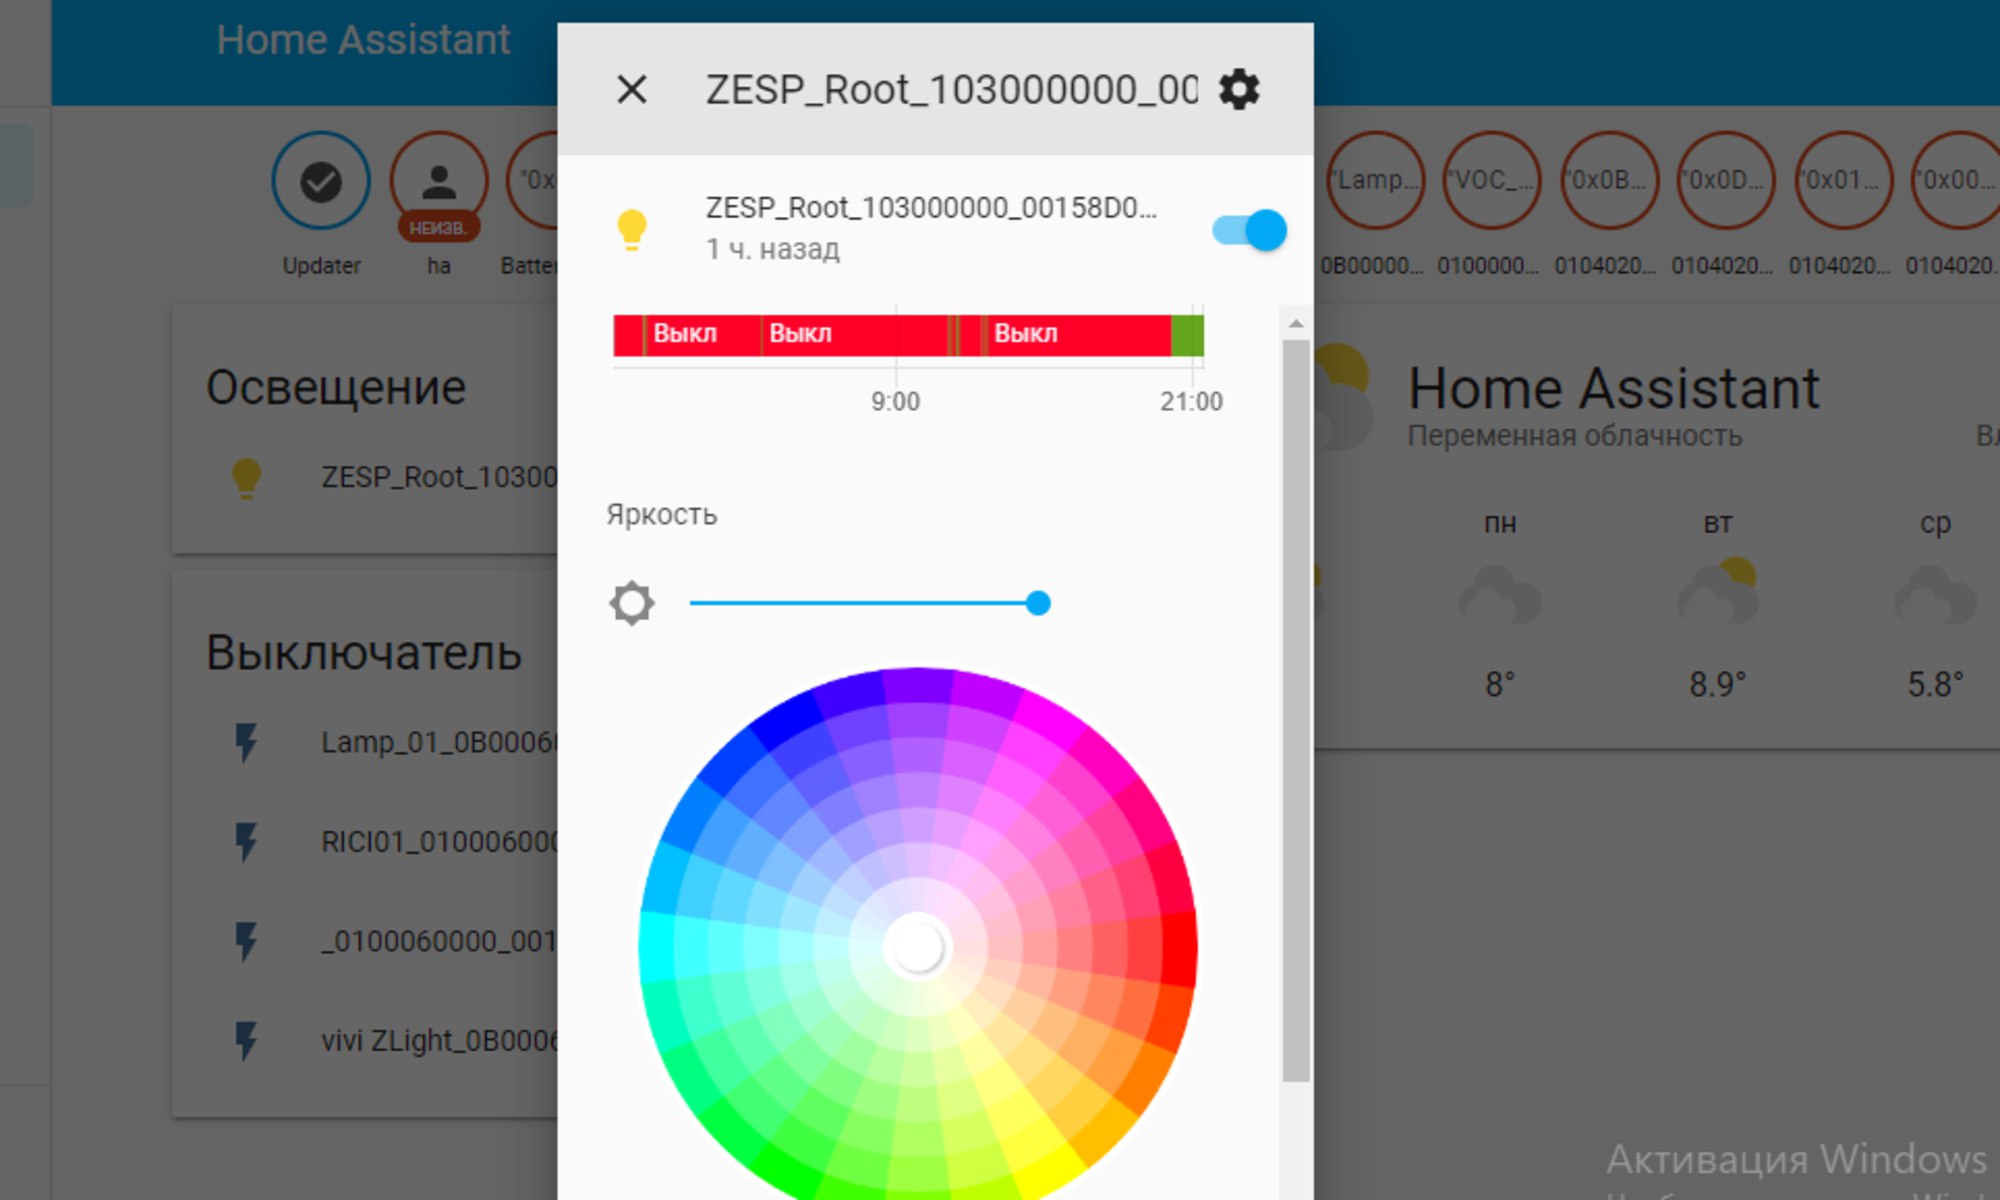Open the 0x0B badge
The width and height of the screenshot is (2000, 1200).
tap(1609, 180)
